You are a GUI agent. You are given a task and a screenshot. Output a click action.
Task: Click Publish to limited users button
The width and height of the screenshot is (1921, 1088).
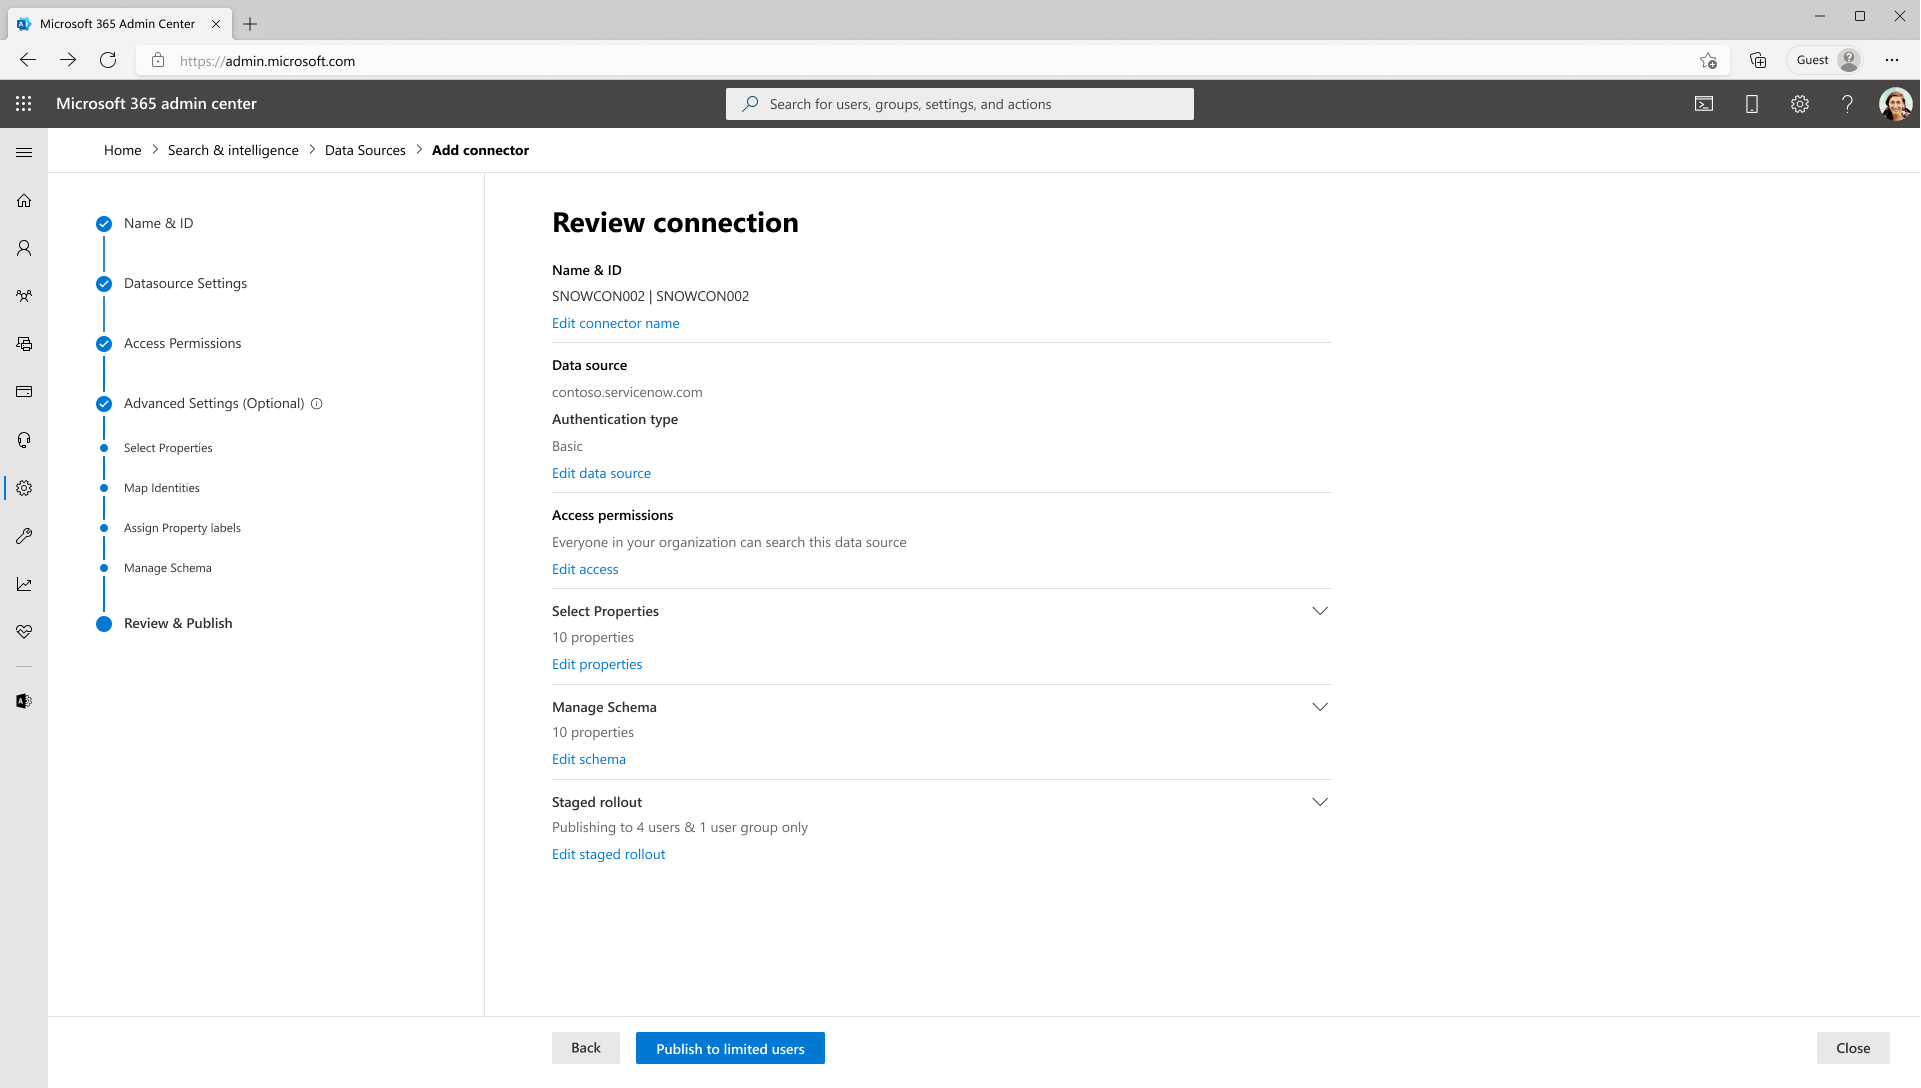click(730, 1048)
